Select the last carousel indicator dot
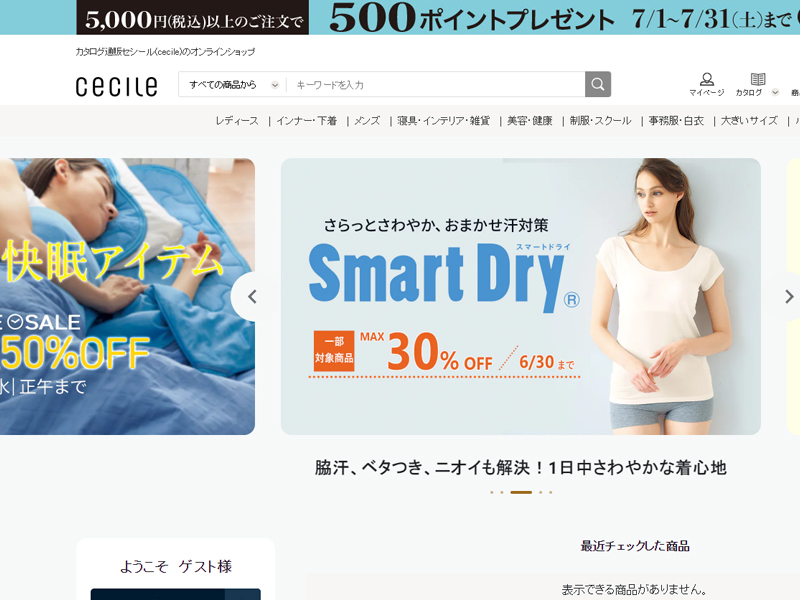The width and height of the screenshot is (800, 600). click(551, 492)
